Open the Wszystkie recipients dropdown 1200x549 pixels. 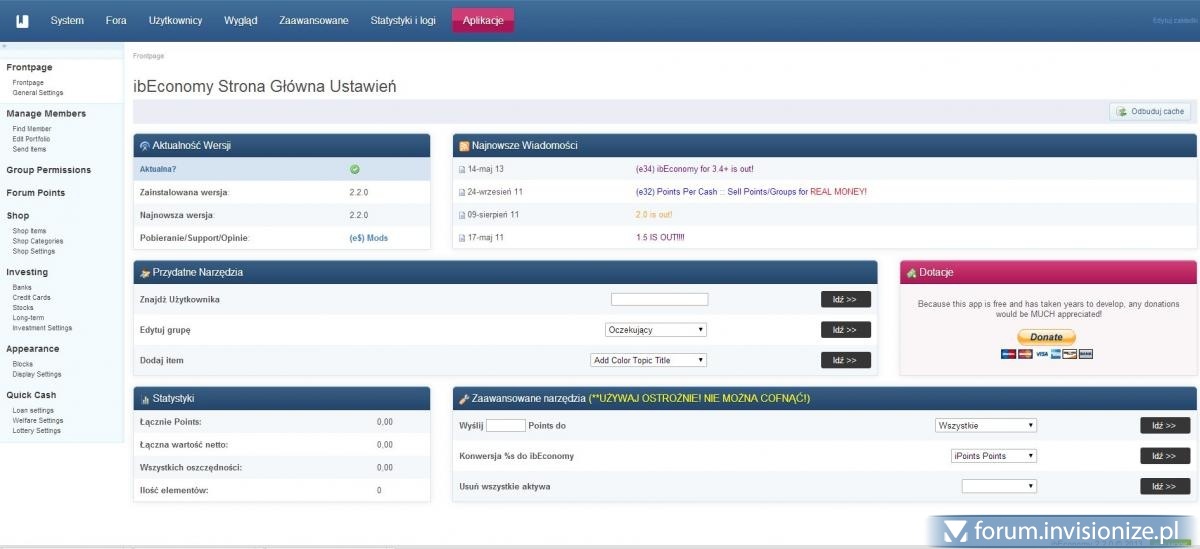pyautogui.click(x=986, y=425)
